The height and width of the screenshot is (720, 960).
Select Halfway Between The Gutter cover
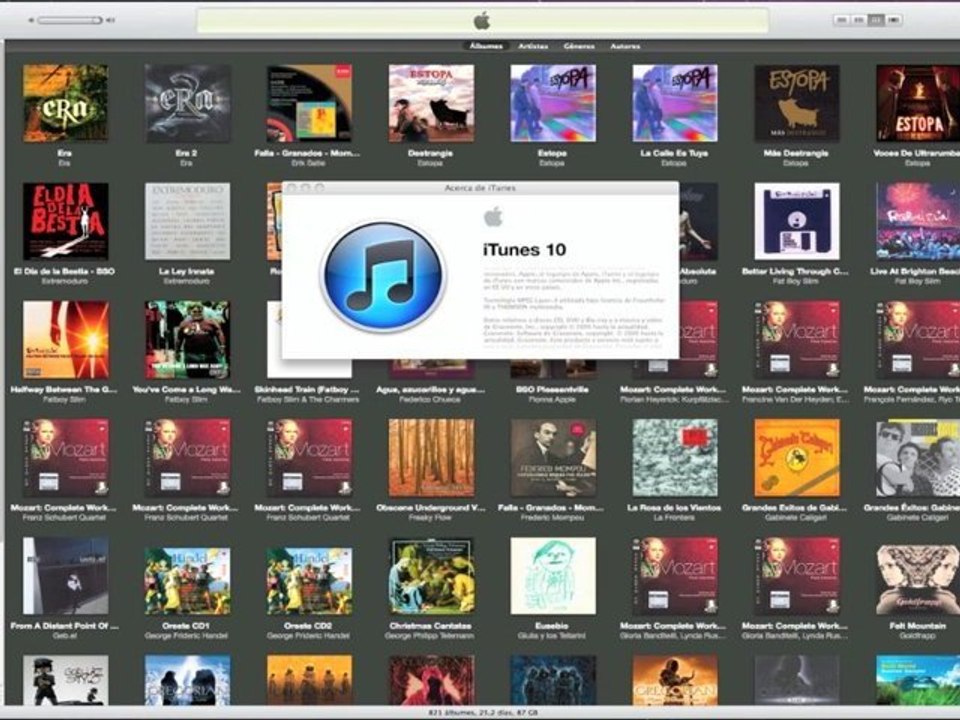pyautogui.click(x=66, y=339)
